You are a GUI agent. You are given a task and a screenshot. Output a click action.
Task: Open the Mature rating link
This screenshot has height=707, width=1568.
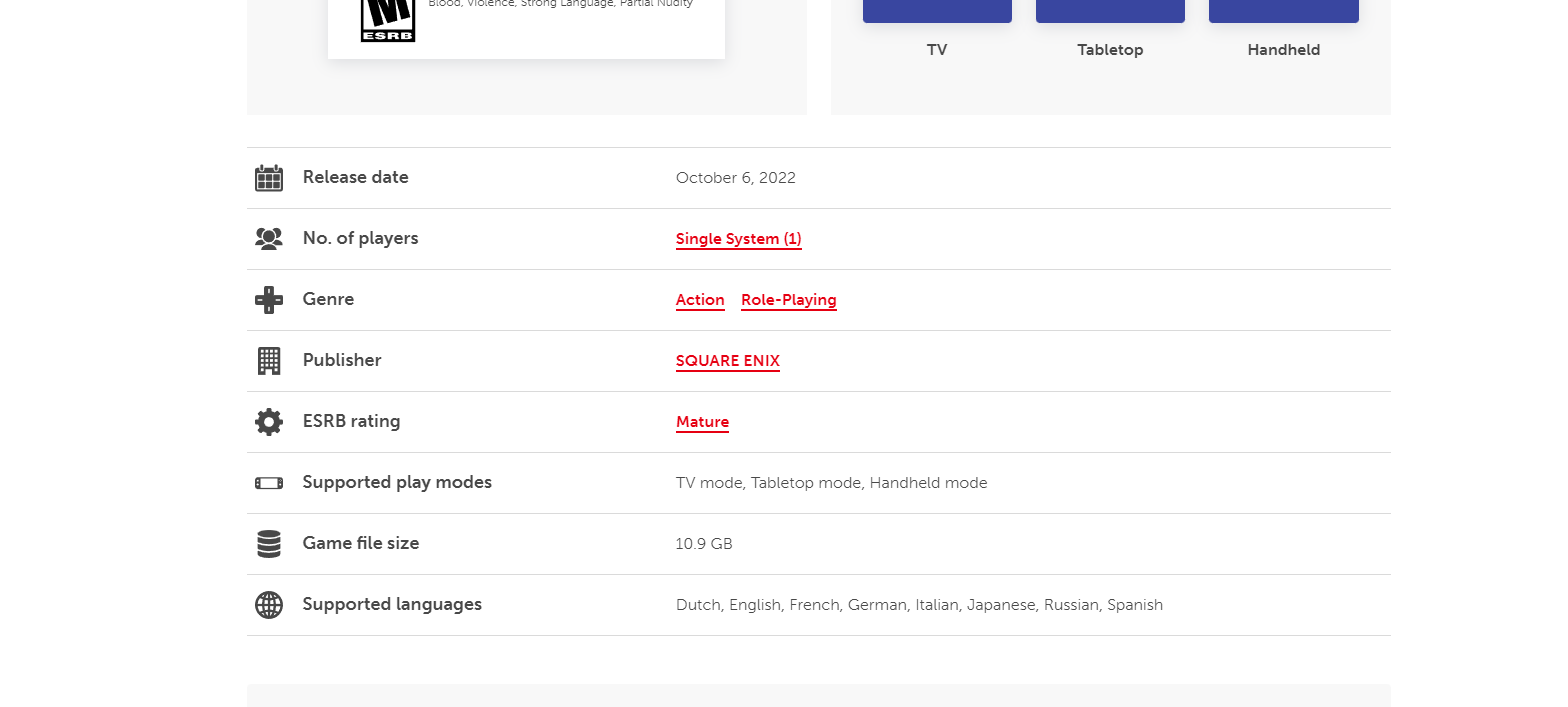point(702,422)
